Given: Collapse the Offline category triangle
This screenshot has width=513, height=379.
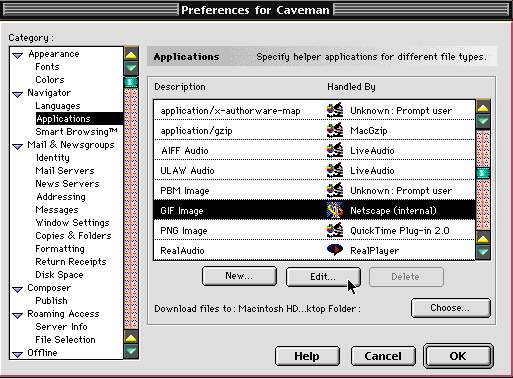Looking at the screenshot, I should click(x=17, y=354).
